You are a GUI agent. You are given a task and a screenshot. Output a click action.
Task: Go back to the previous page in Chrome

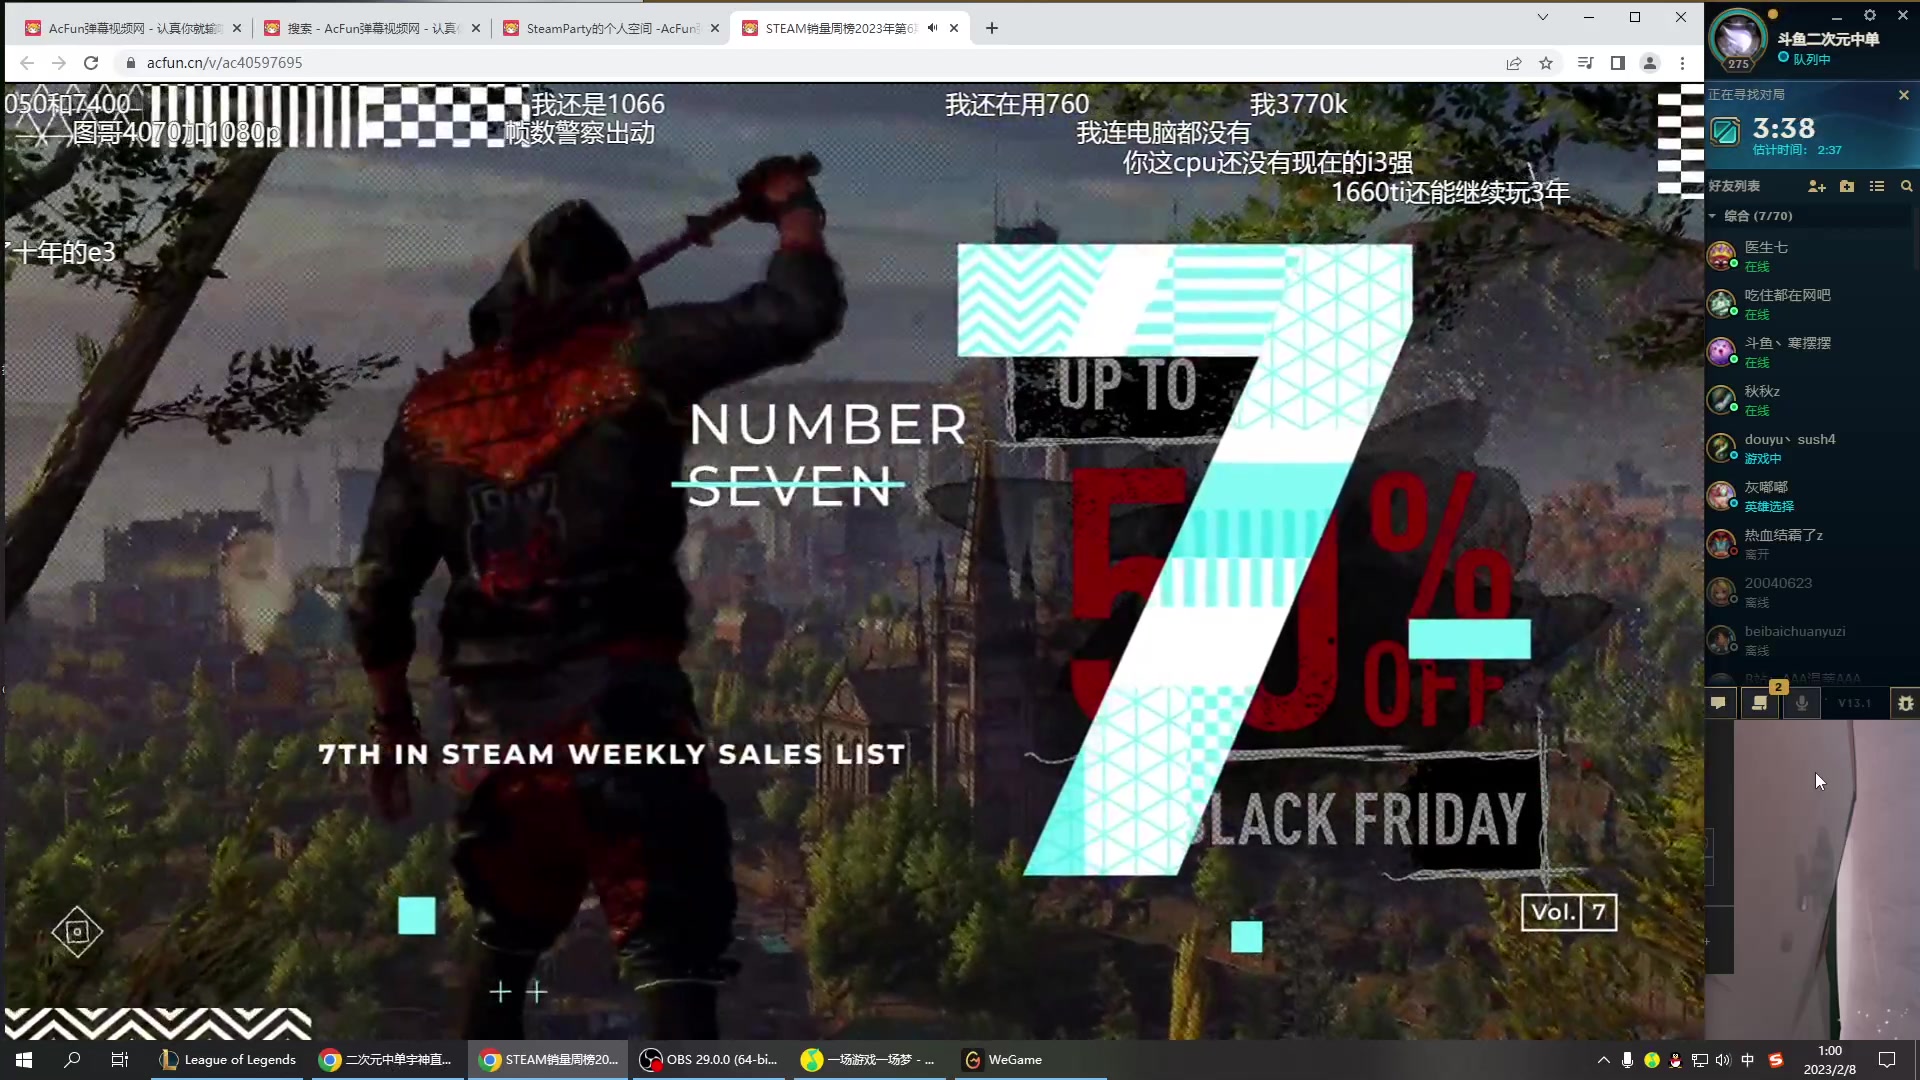click(27, 63)
